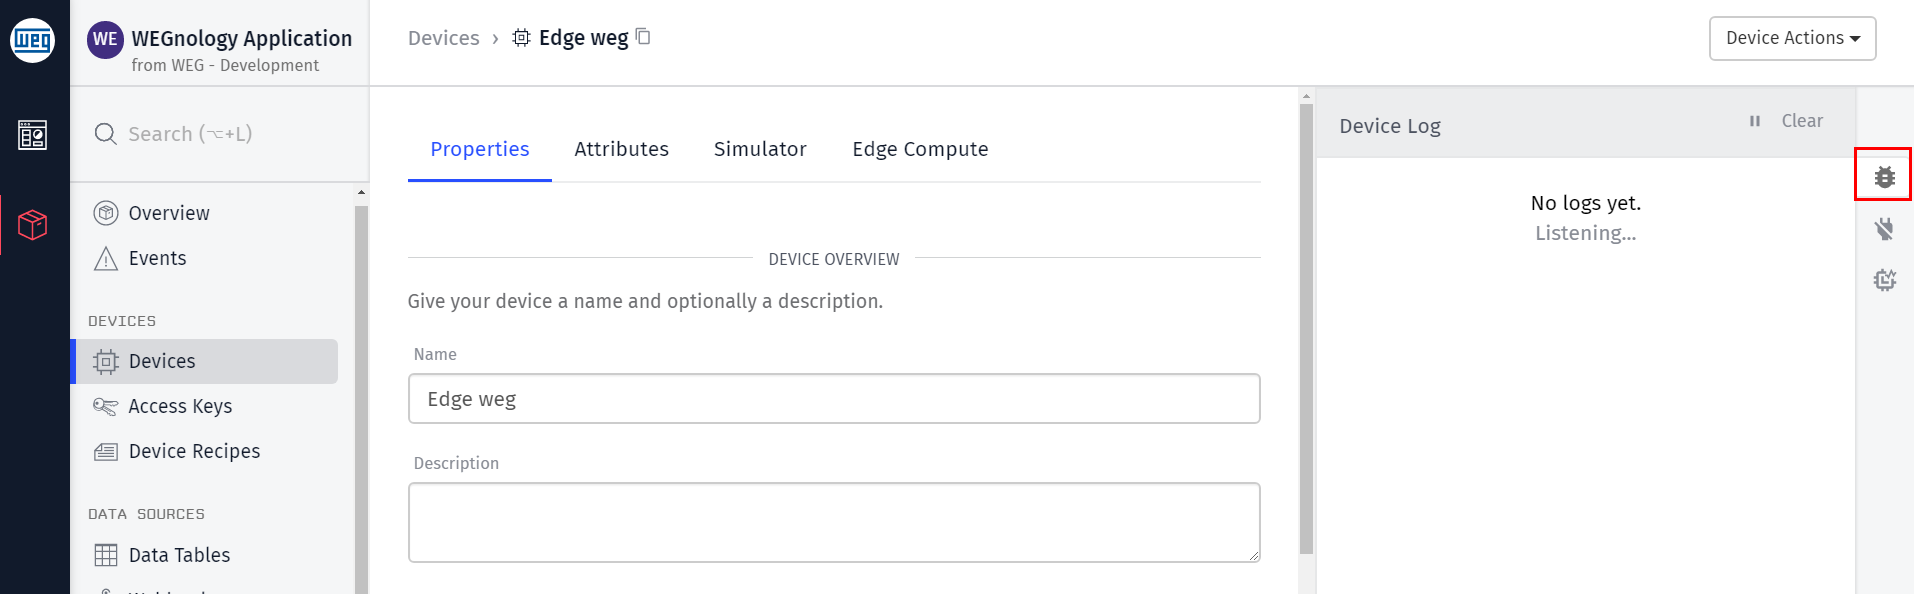Open the debug bug icon panel
This screenshot has width=1914, height=594.
tap(1884, 176)
